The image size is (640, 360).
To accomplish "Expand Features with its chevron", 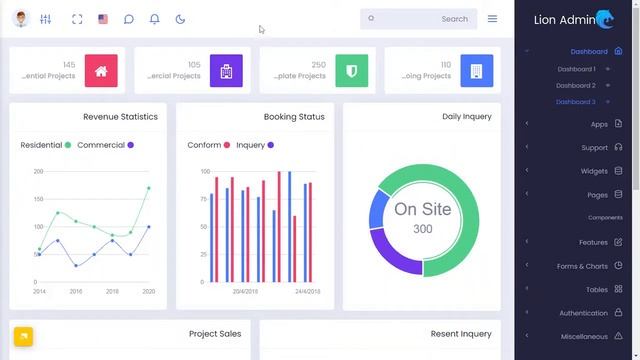I will point(527,241).
